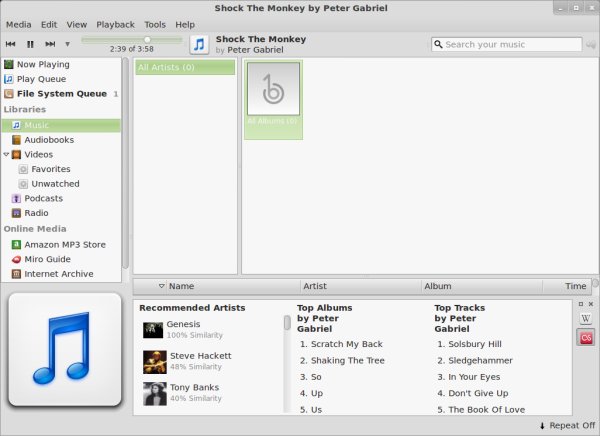Viewport: 600px width, 436px height.
Task: Open the Play Queue source
Action: (61, 79)
